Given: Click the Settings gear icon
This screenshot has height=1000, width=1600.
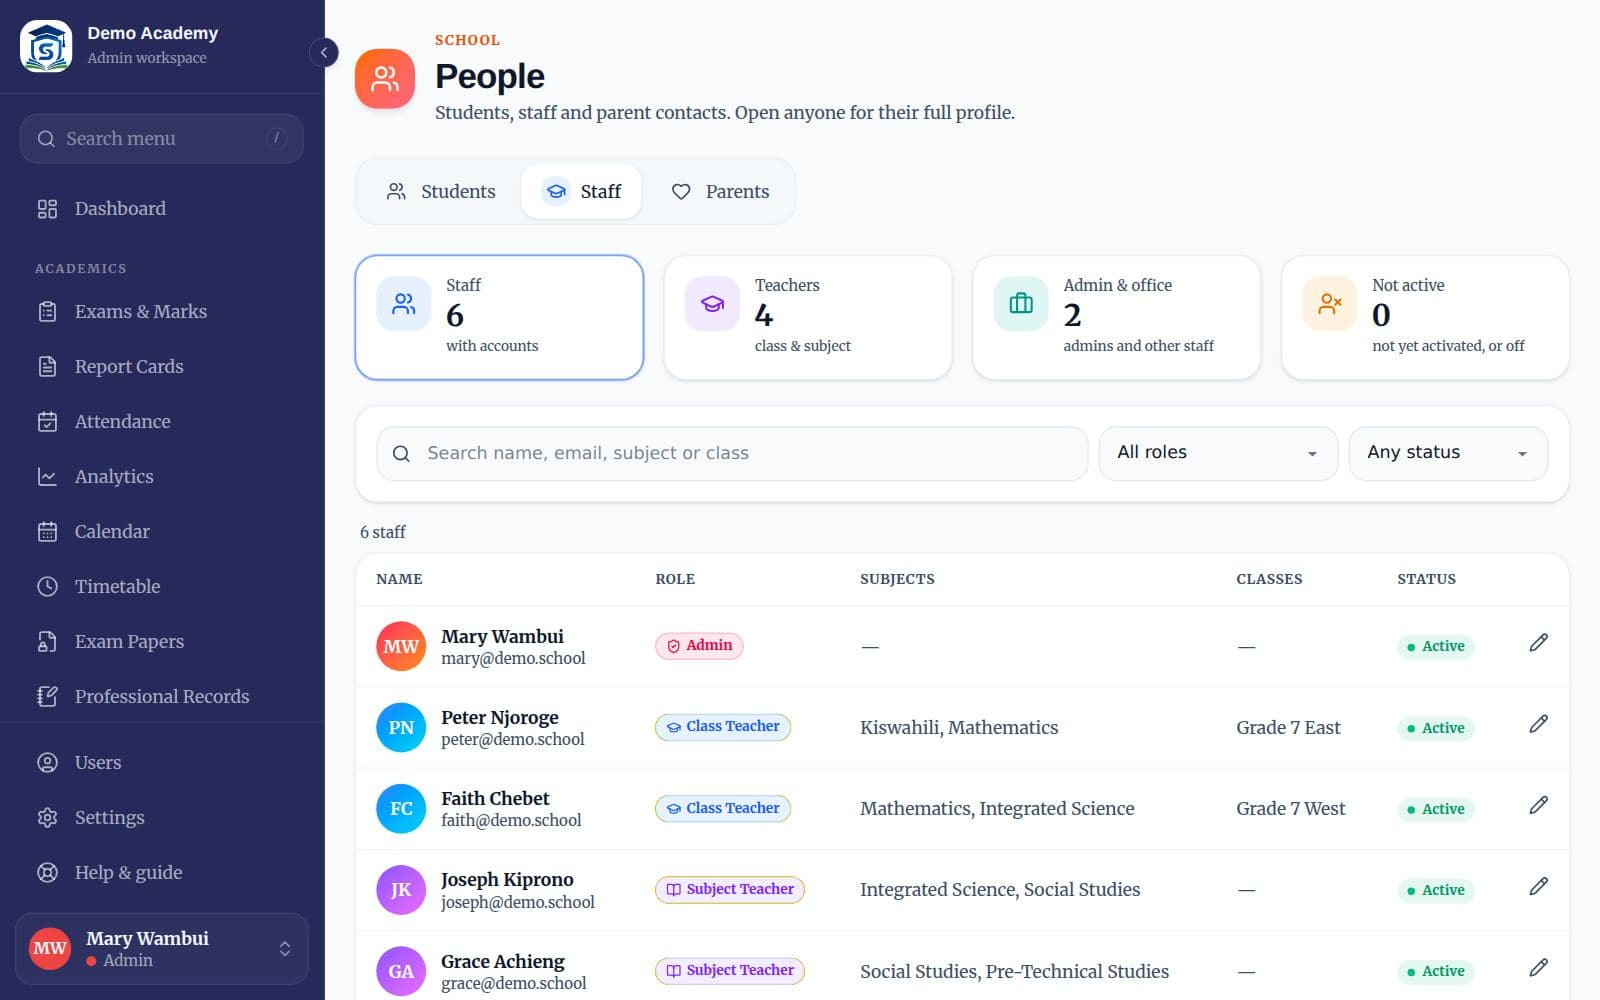Looking at the screenshot, I should [47, 818].
